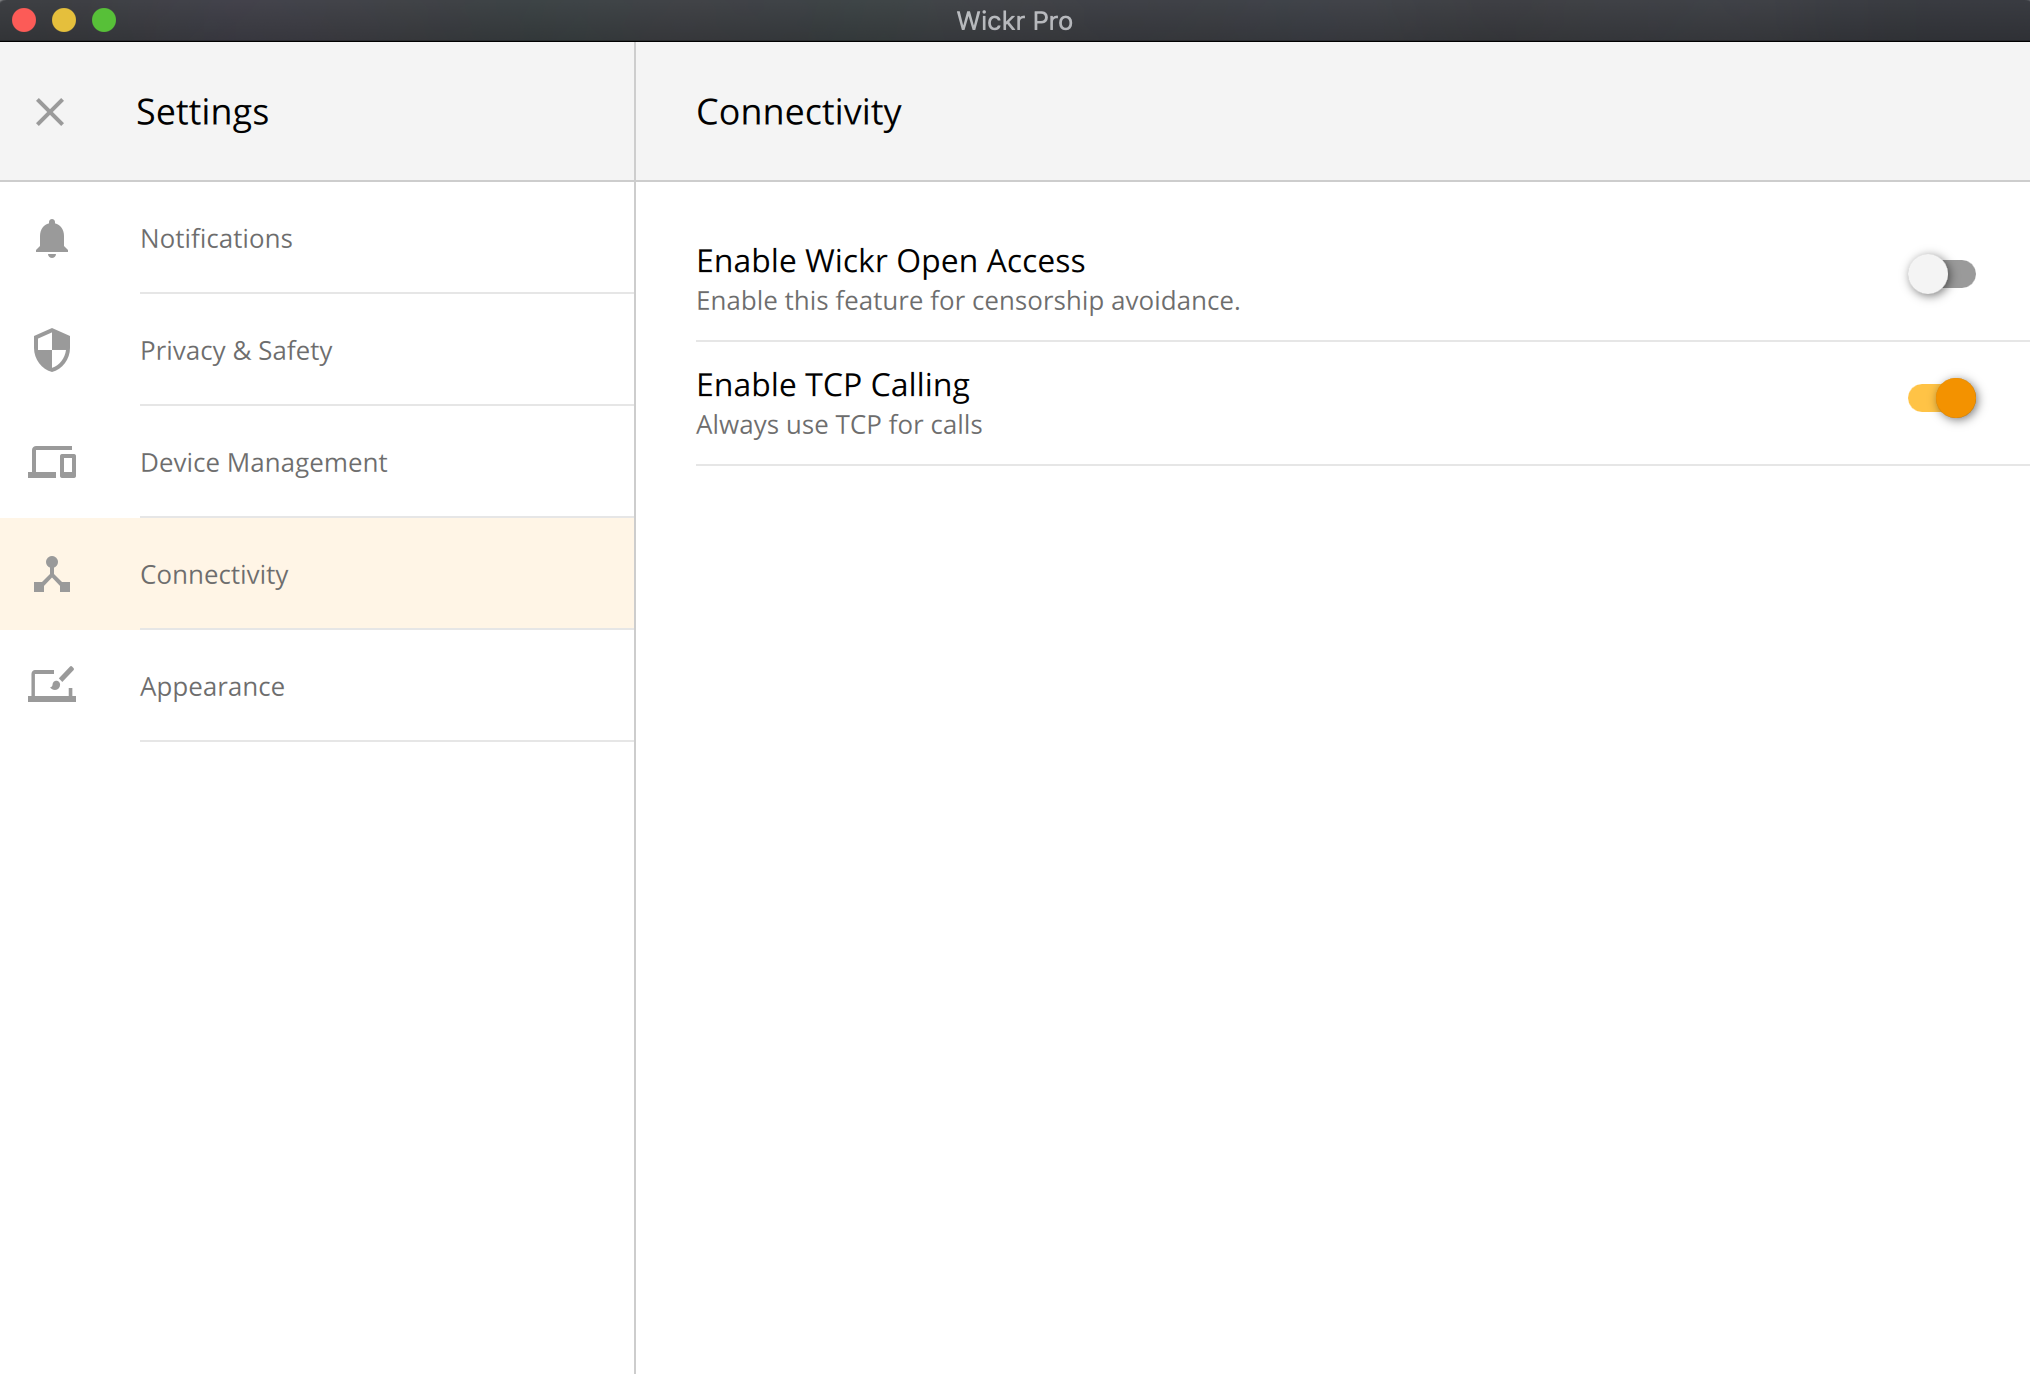Viewport: 2030px width, 1374px height.
Task: Maximize the window with green button
Action: [x=104, y=20]
